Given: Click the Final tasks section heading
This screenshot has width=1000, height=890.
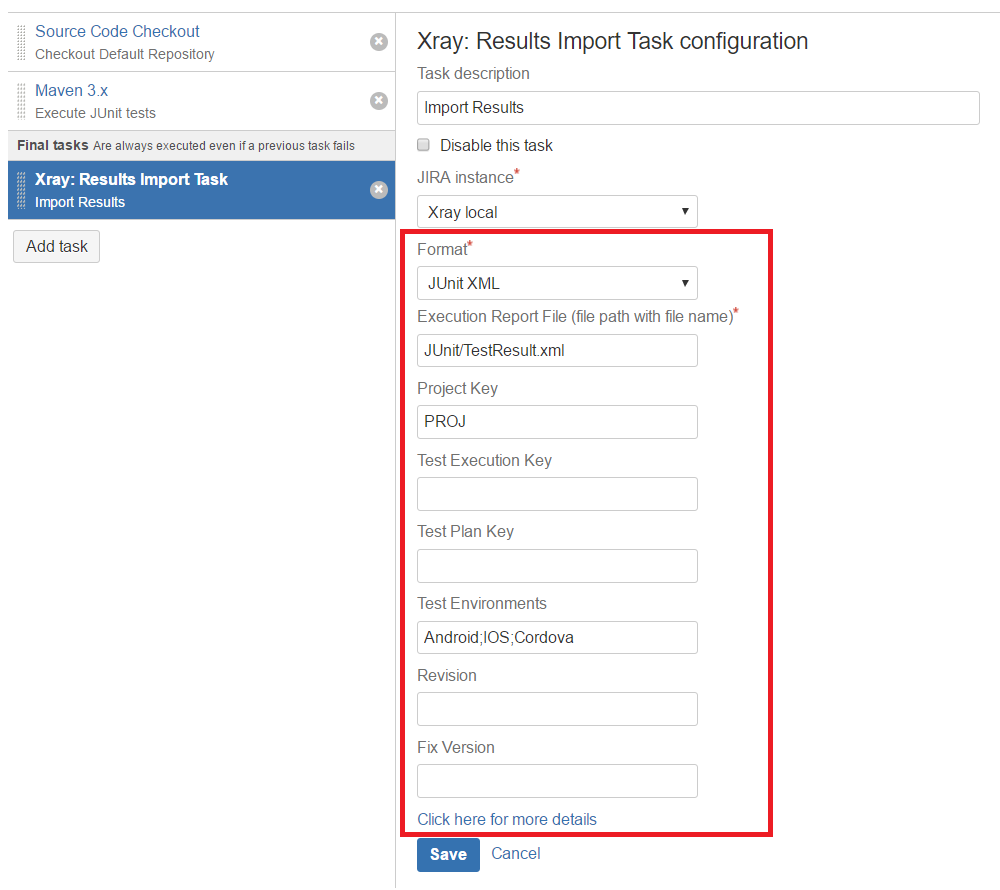Looking at the screenshot, I should pos(52,145).
